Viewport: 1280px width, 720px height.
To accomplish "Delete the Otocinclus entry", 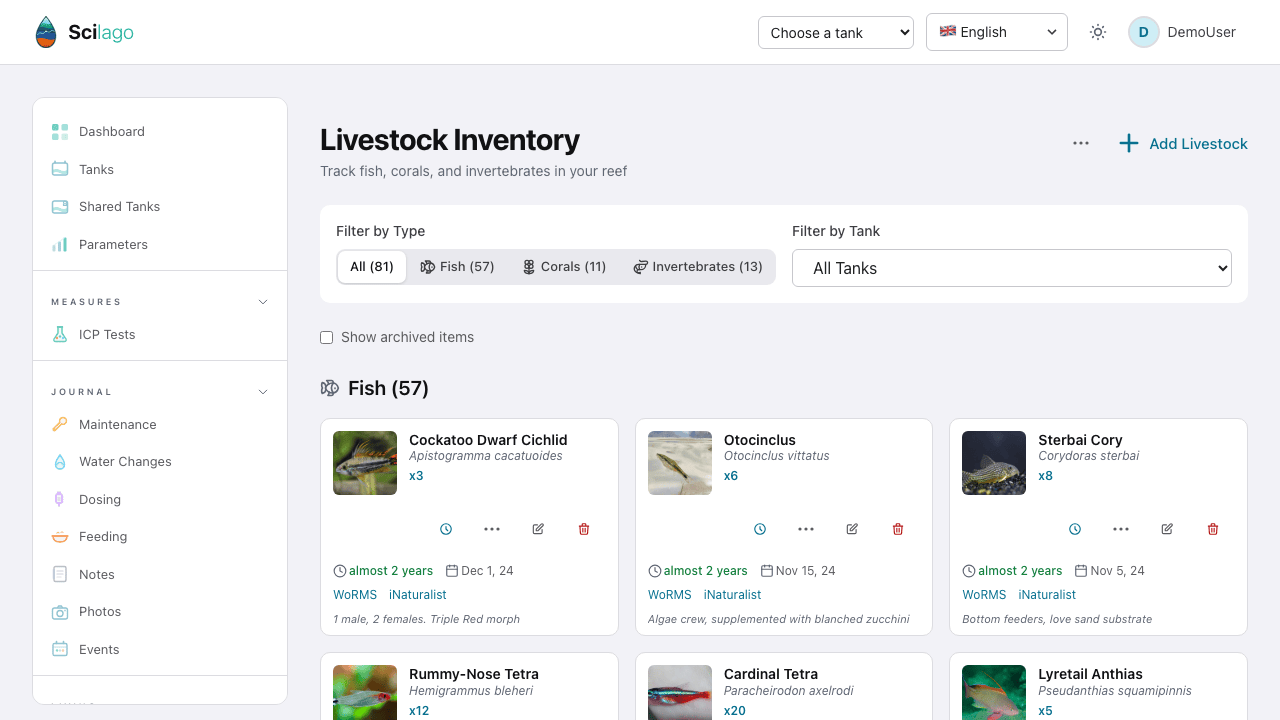I will pos(898,529).
